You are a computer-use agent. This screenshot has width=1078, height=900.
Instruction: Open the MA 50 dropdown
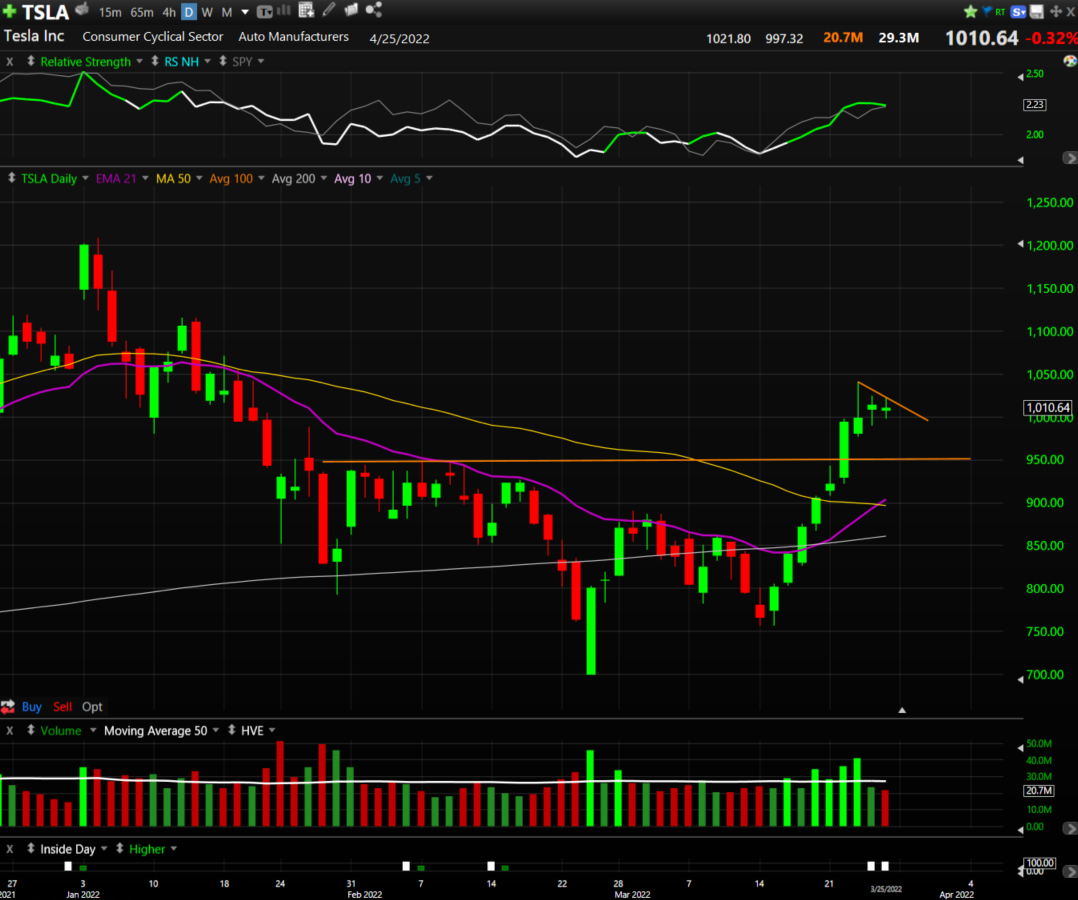[199, 178]
